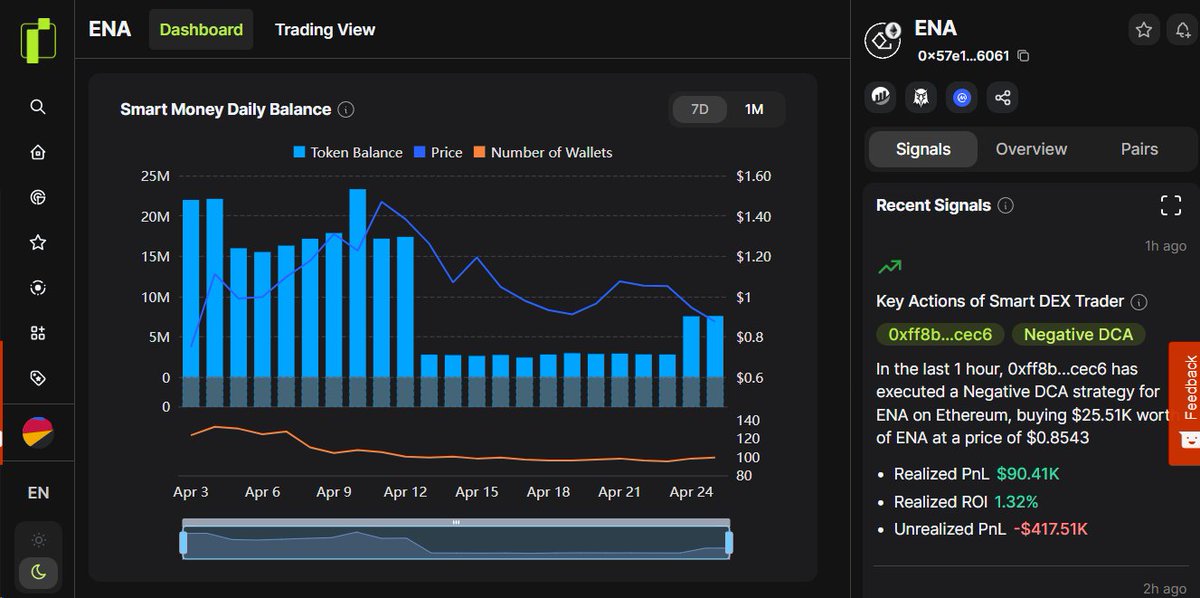This screenshot has width=1200, height=598.
Task: Switch to the Dashboard tab
Action: click(201, 30)
